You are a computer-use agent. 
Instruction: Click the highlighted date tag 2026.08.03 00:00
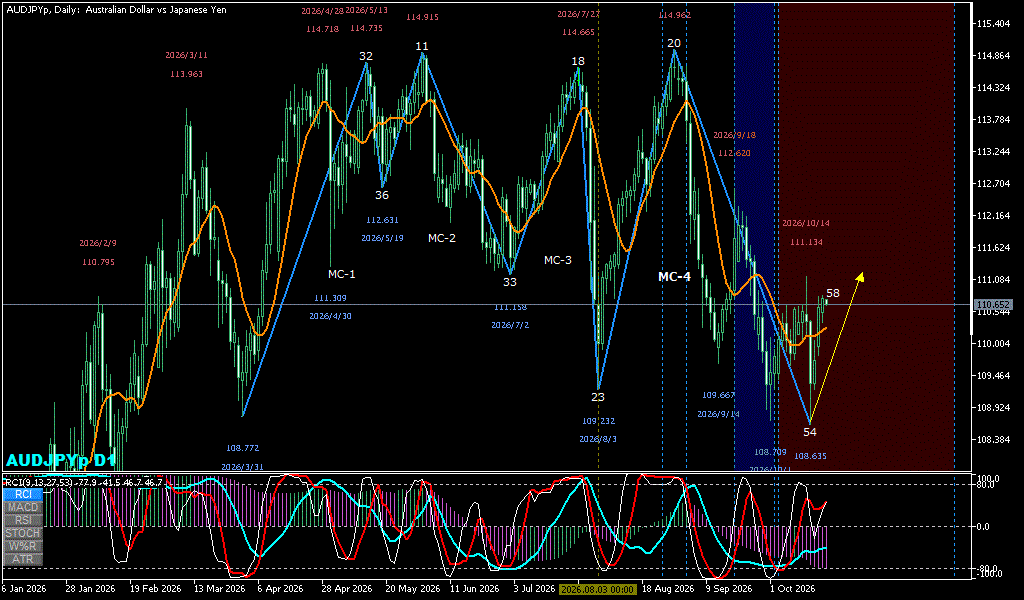[598, 589]
